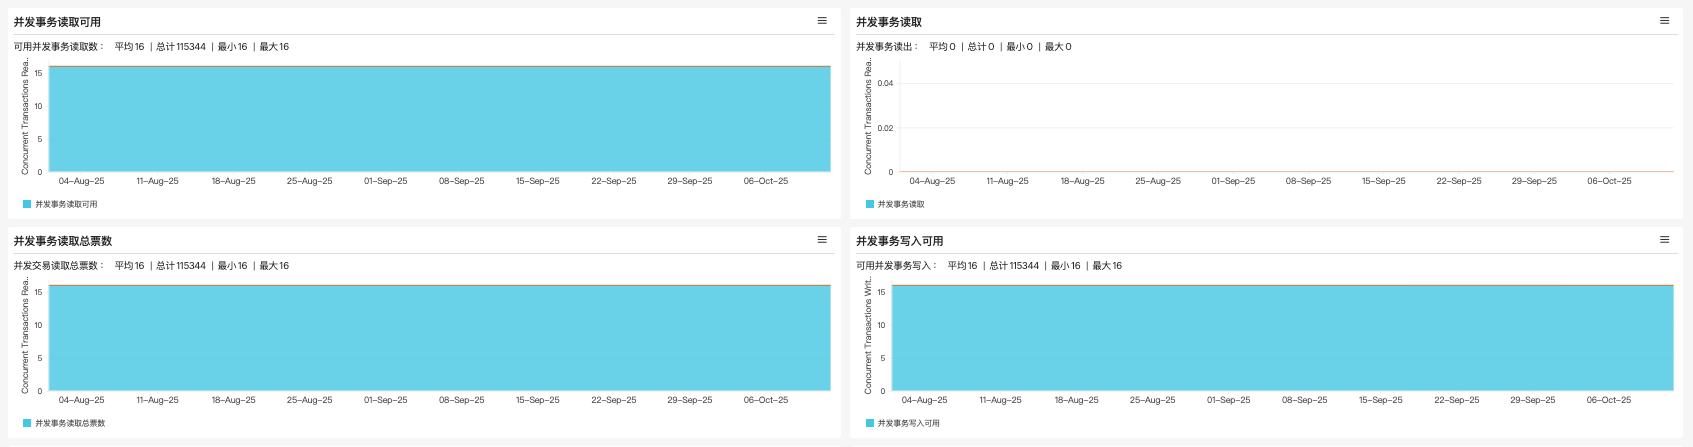Click 最大 16 in 可用并发事务写入 row
This screenshot has width=1693, height=447.
(1107, 266)
